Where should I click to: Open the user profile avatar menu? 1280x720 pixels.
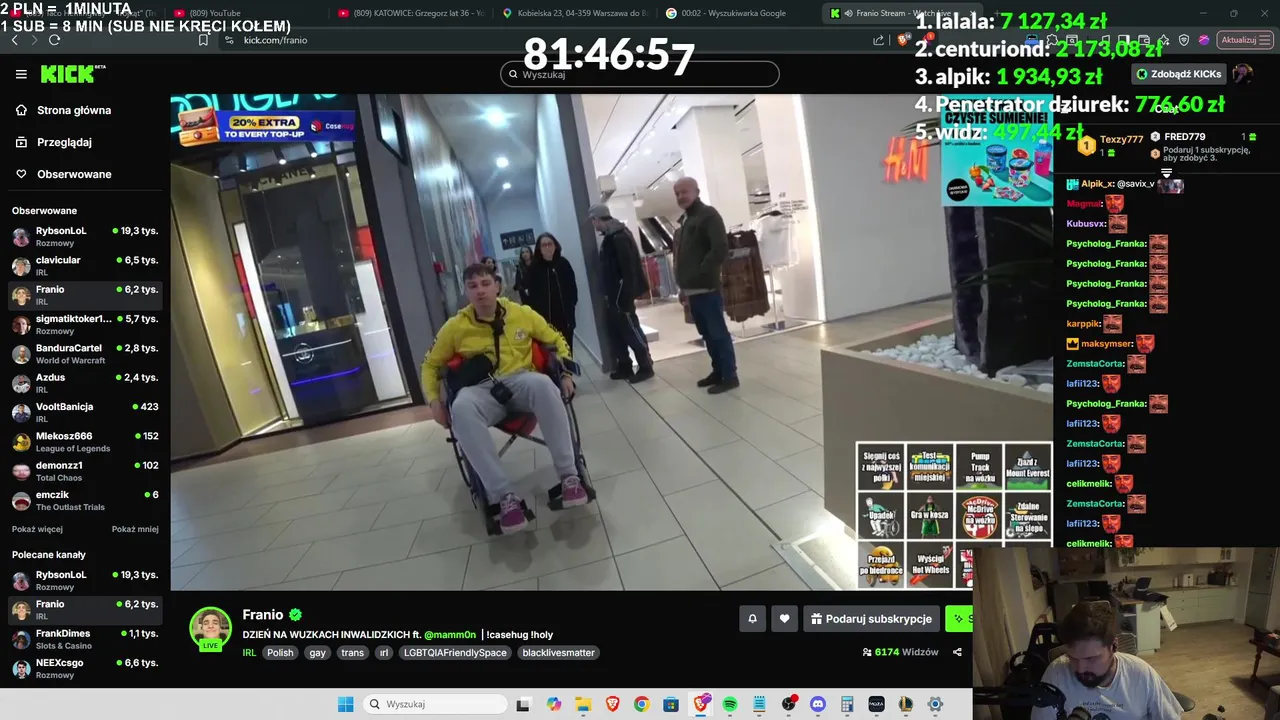1242,74
